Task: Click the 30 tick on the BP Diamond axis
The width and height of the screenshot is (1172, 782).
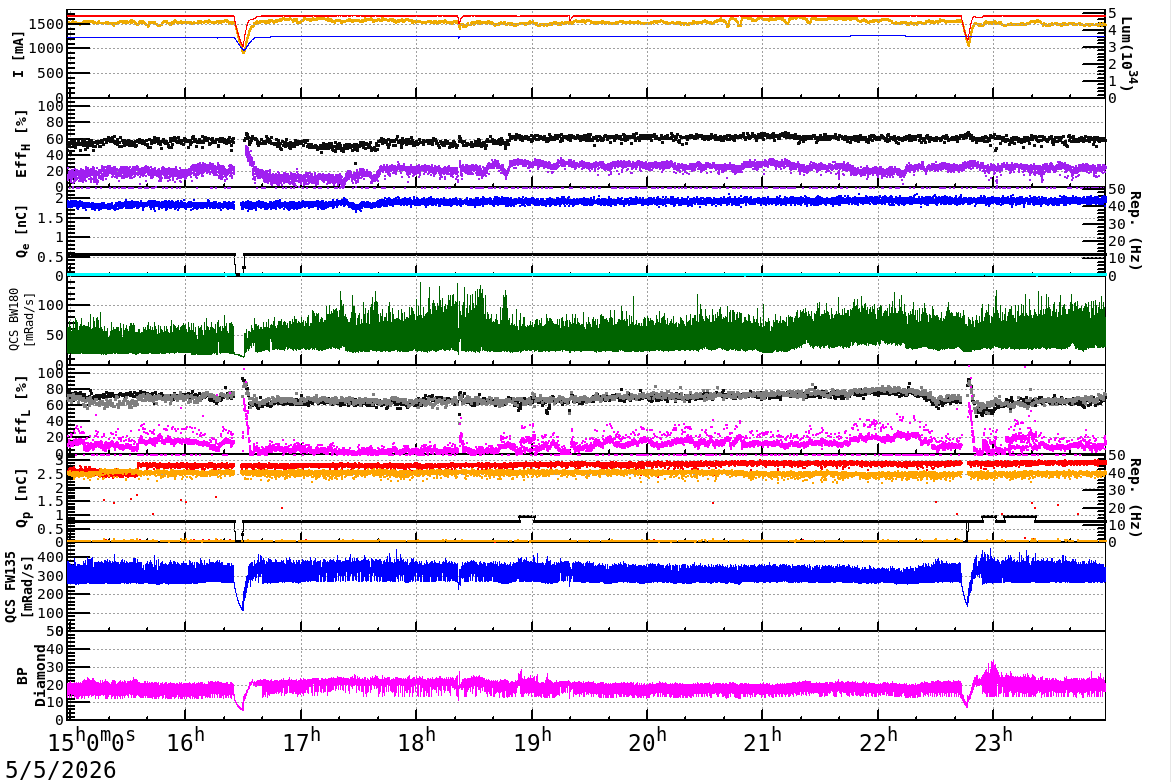Action: [56, 667]
